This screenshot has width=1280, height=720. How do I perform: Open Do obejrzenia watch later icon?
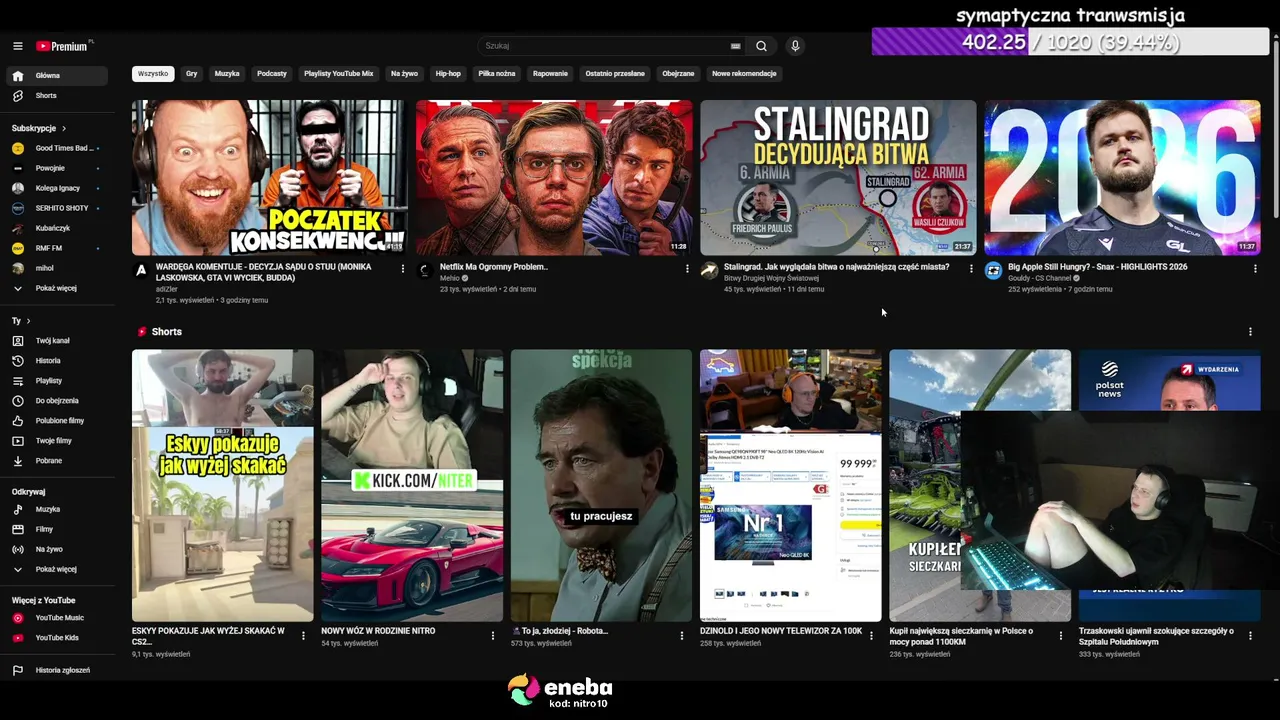click(17, 401)
